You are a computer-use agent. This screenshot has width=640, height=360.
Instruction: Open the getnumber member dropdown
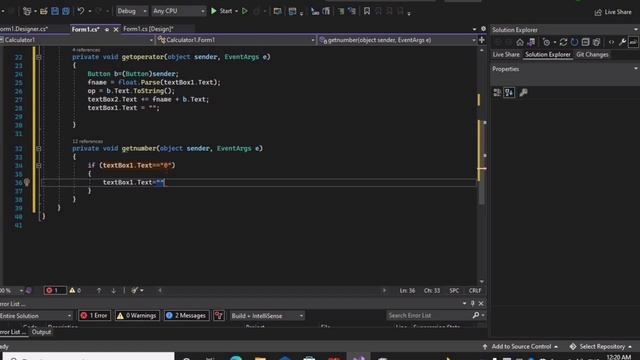coord(398,40)
